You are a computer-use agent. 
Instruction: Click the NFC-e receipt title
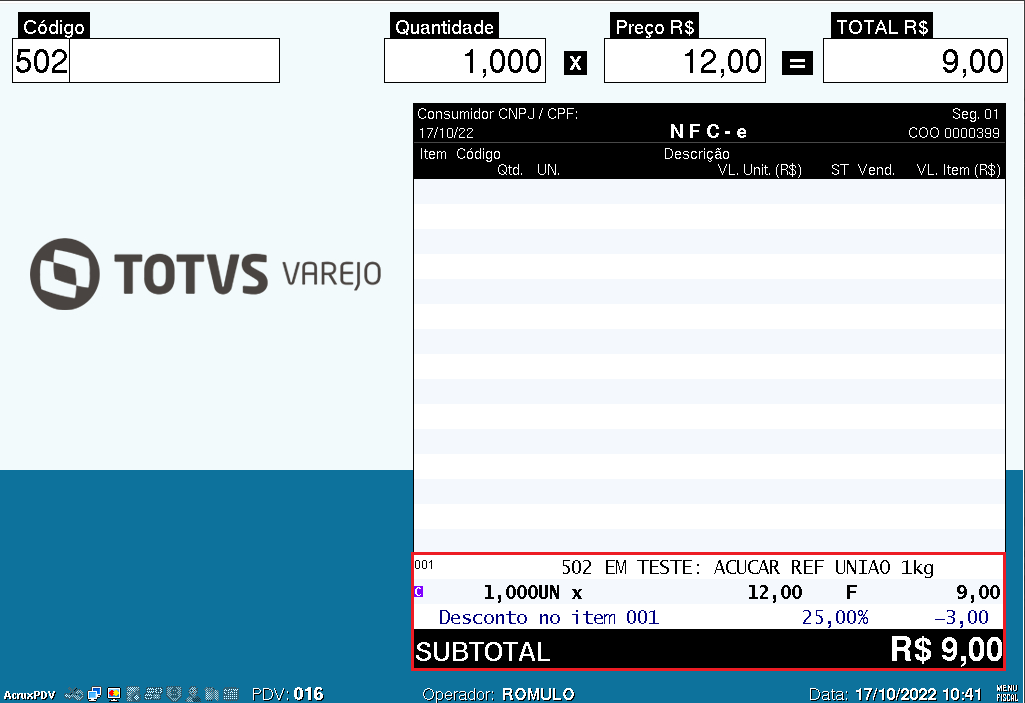[709, 131]
